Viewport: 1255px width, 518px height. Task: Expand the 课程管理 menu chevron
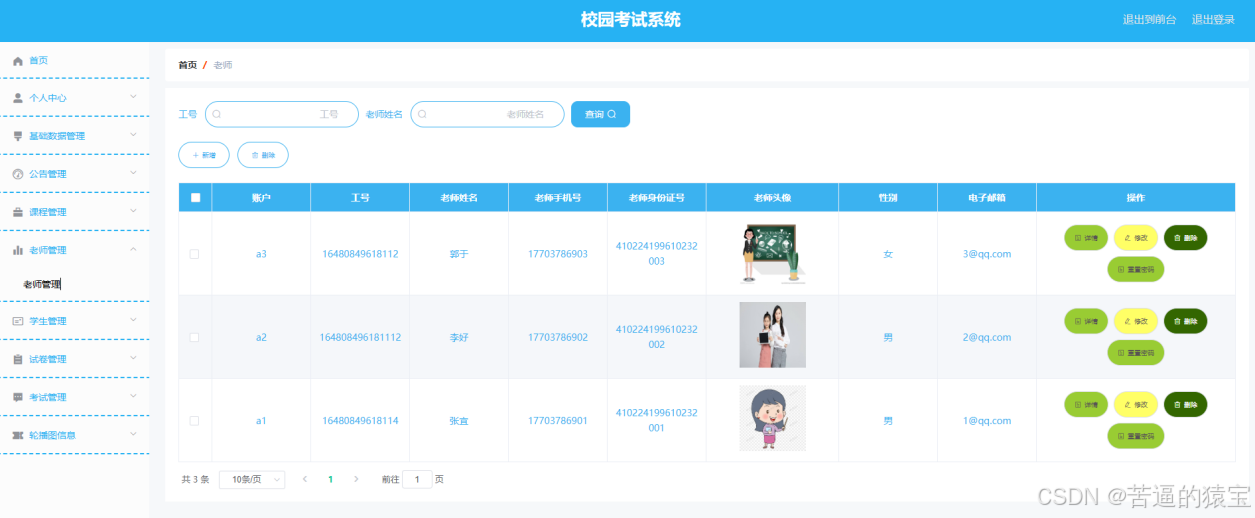[x=134, y=211]
